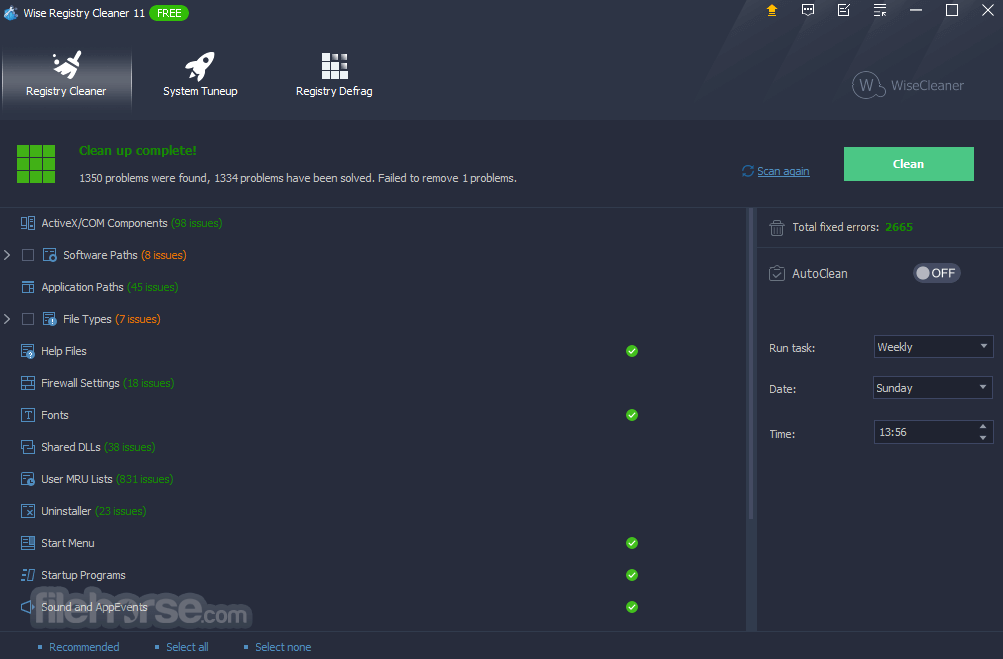Open the Registry Defrag tab
The width and height of the screenshot is (1003, 659).
tap(334, 74)
